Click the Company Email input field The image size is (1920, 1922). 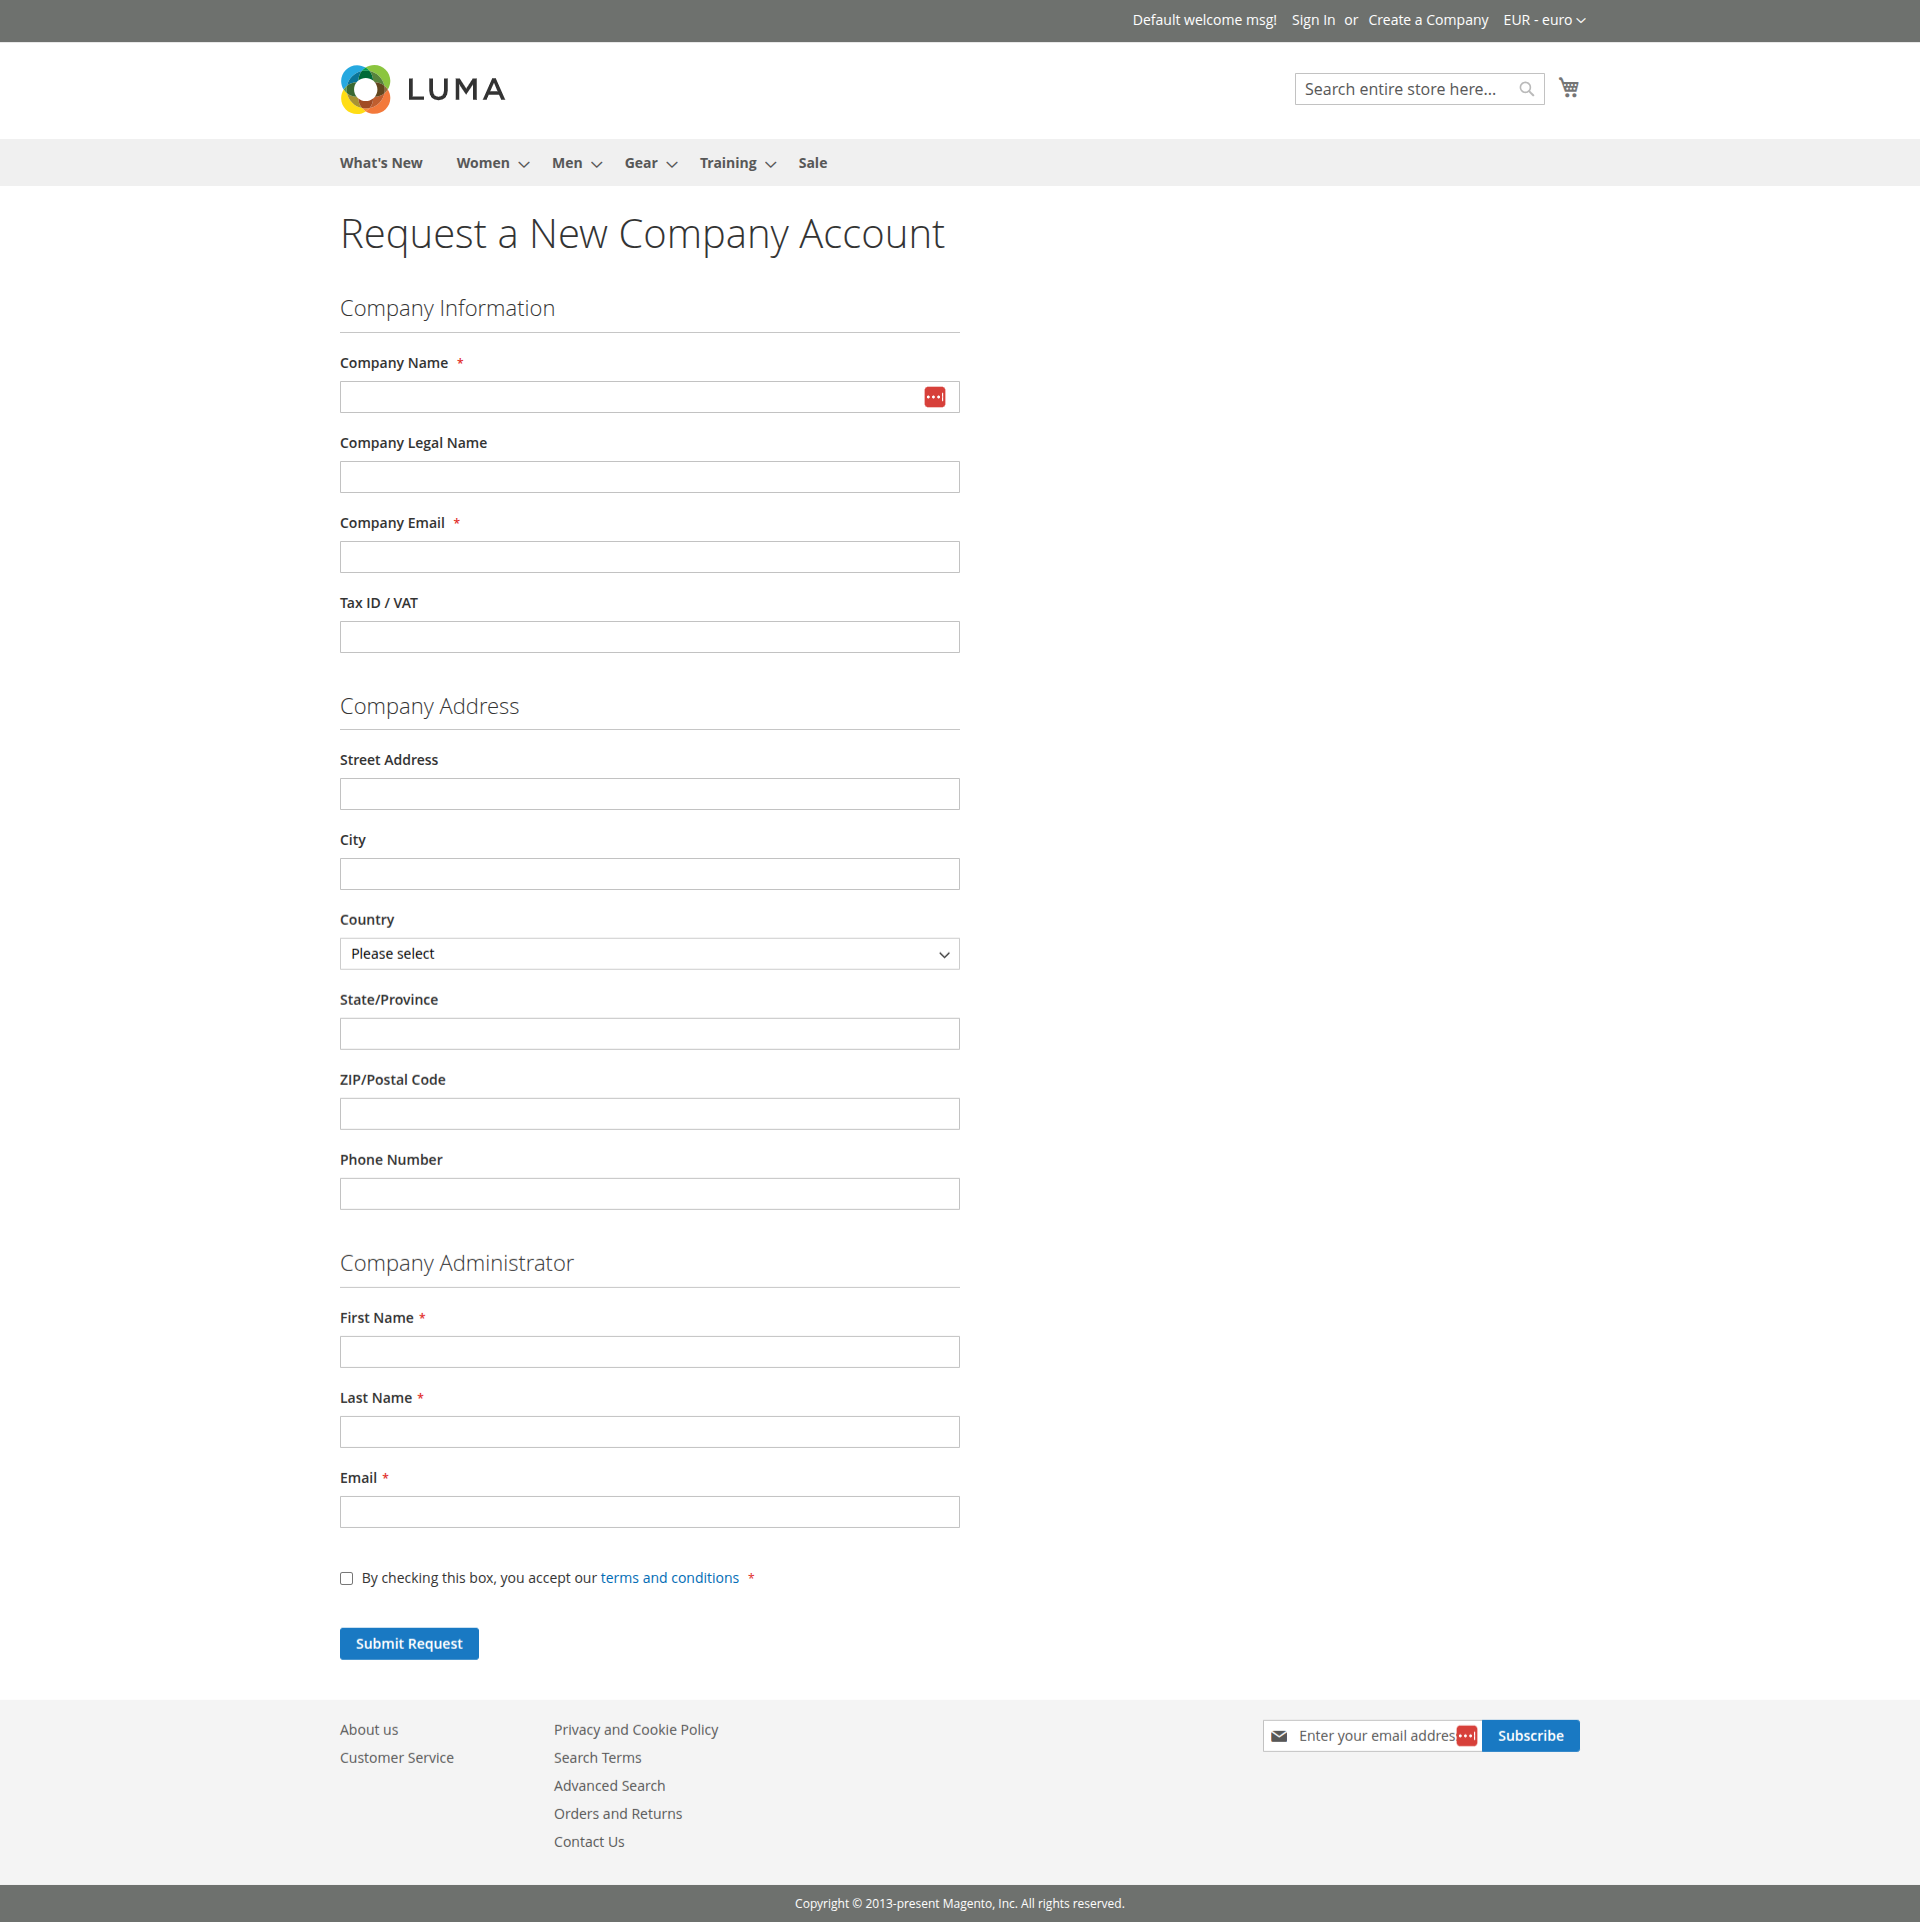click(649, 556)
